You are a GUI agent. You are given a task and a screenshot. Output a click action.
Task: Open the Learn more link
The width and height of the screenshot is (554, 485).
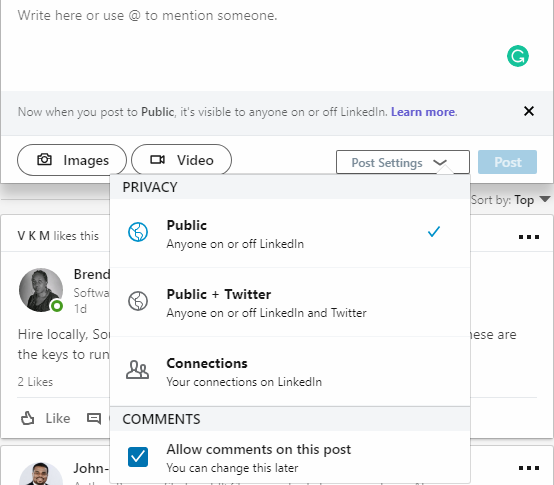424,112
